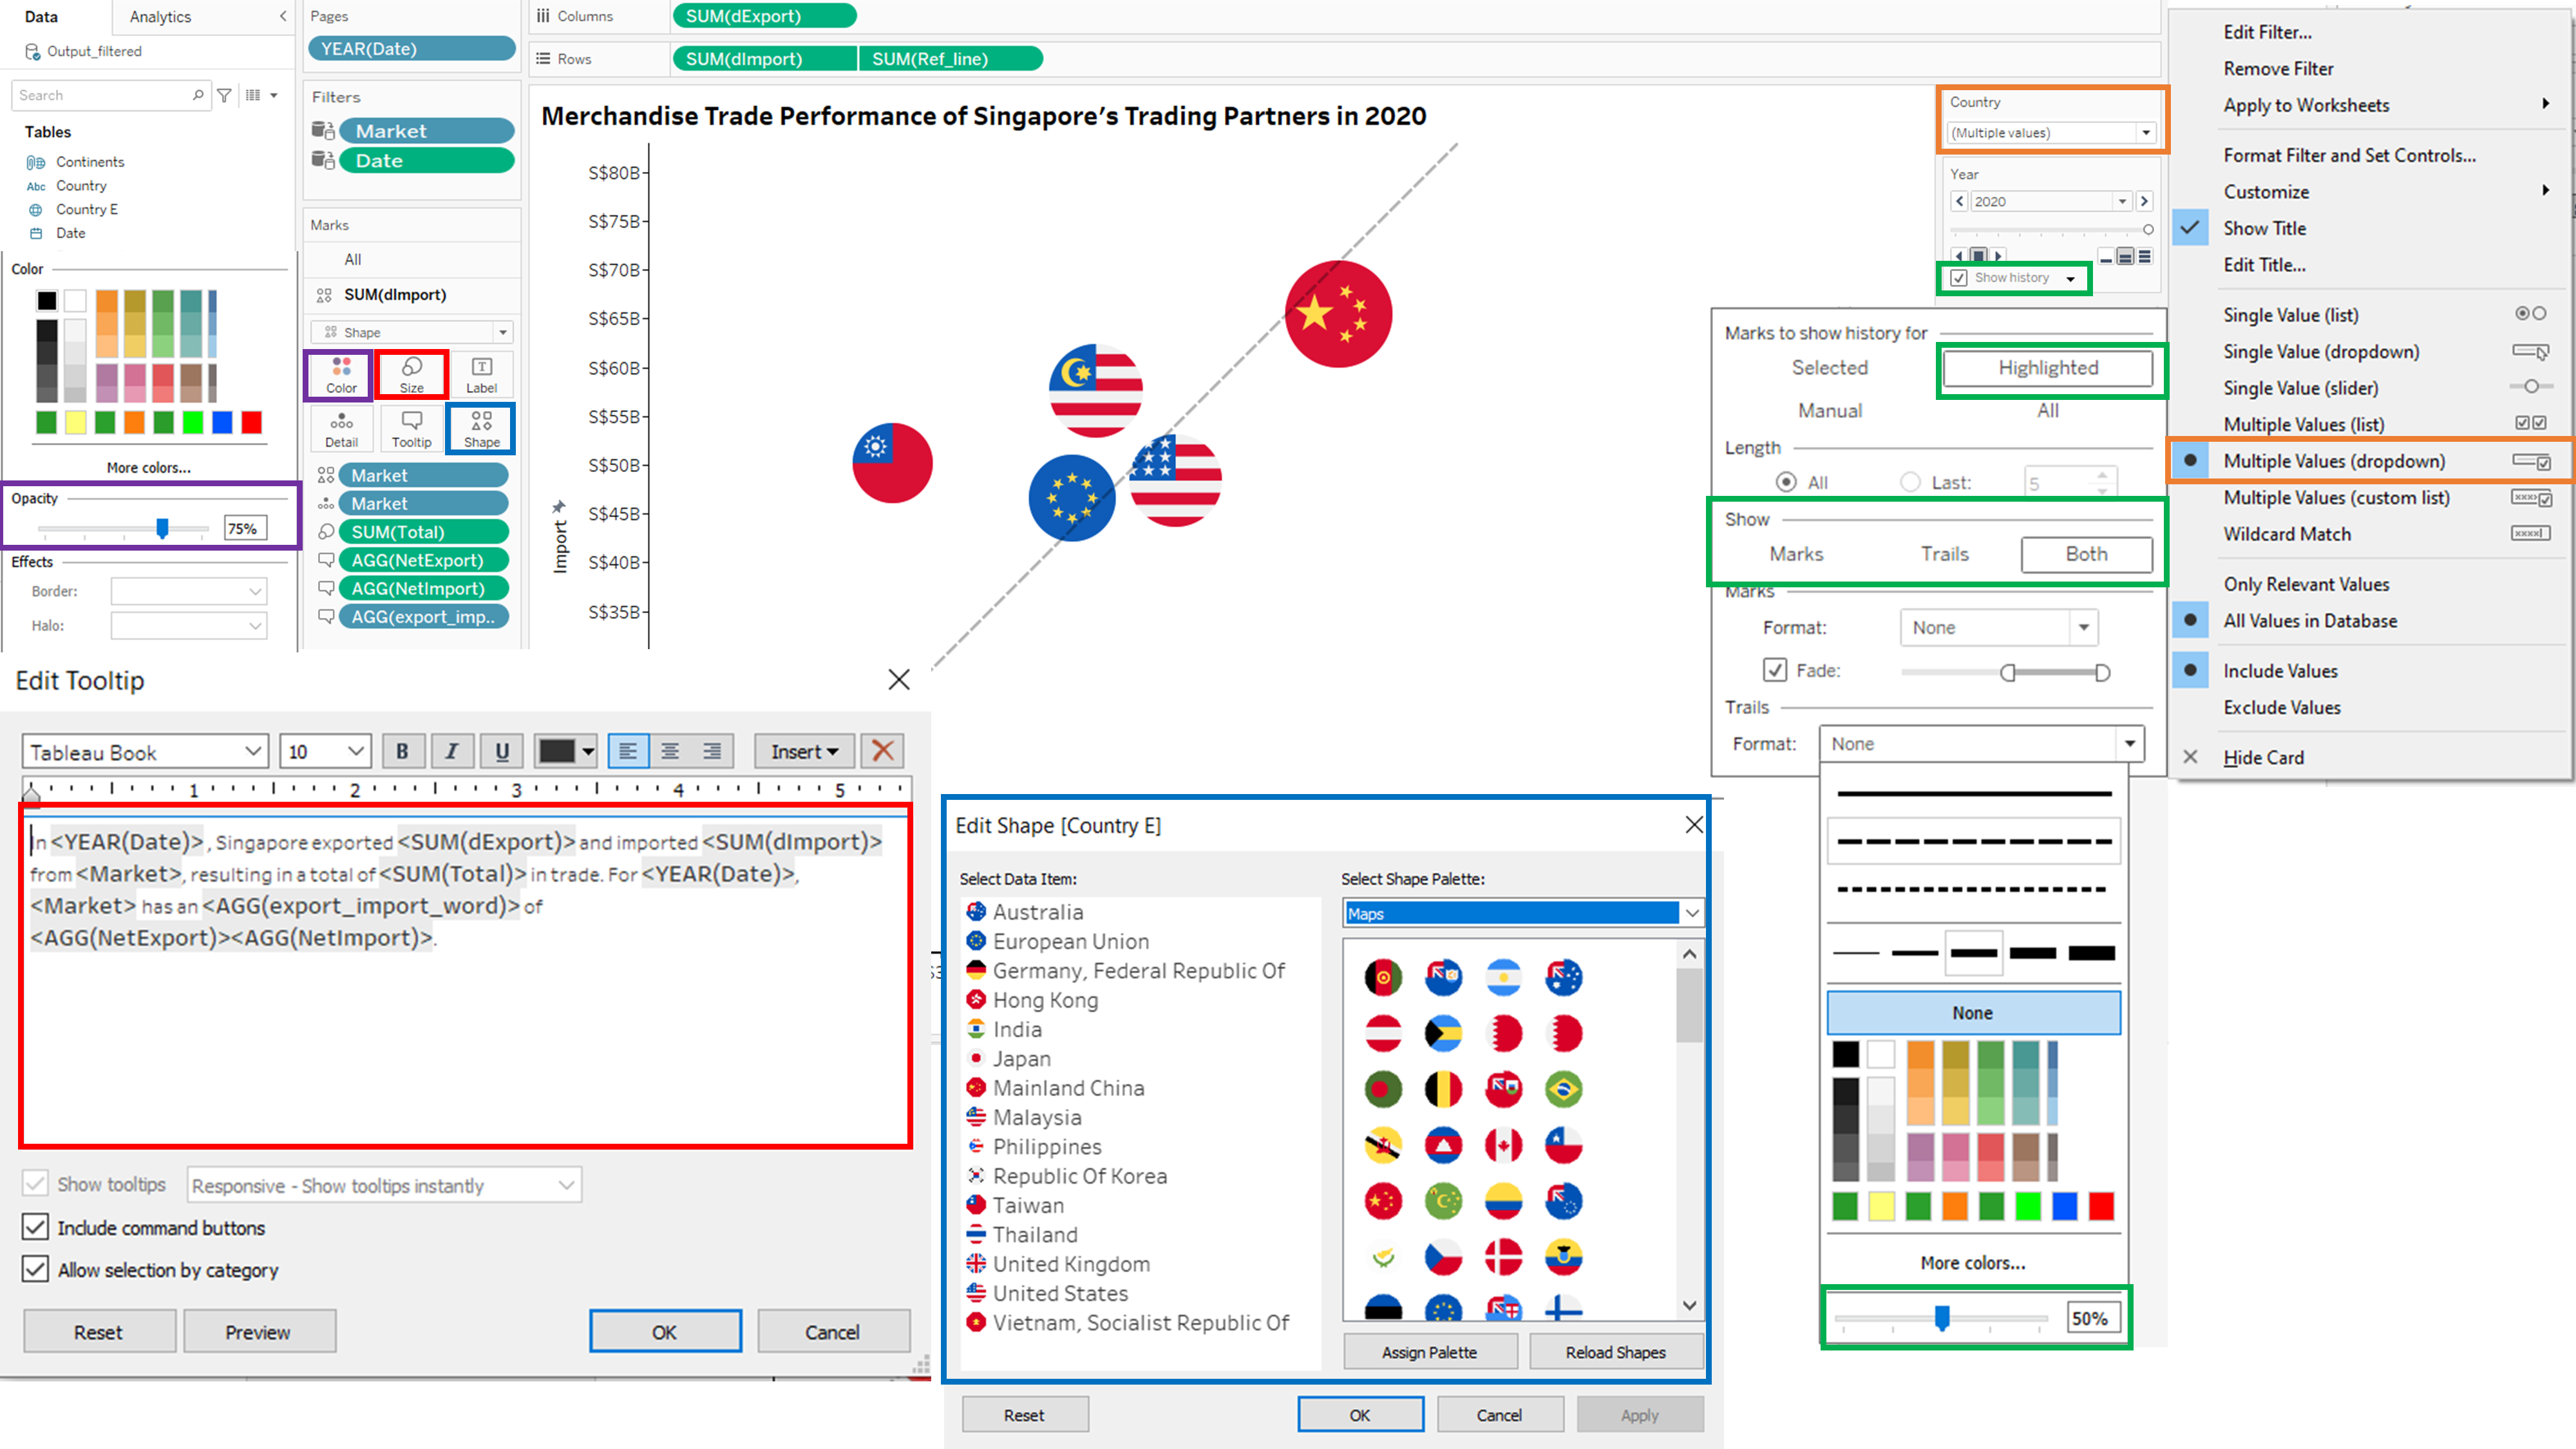The width and height of the screenshot is (2576, 1449).
Task: Click More colors... in Color panel
Action: (148, 467)
